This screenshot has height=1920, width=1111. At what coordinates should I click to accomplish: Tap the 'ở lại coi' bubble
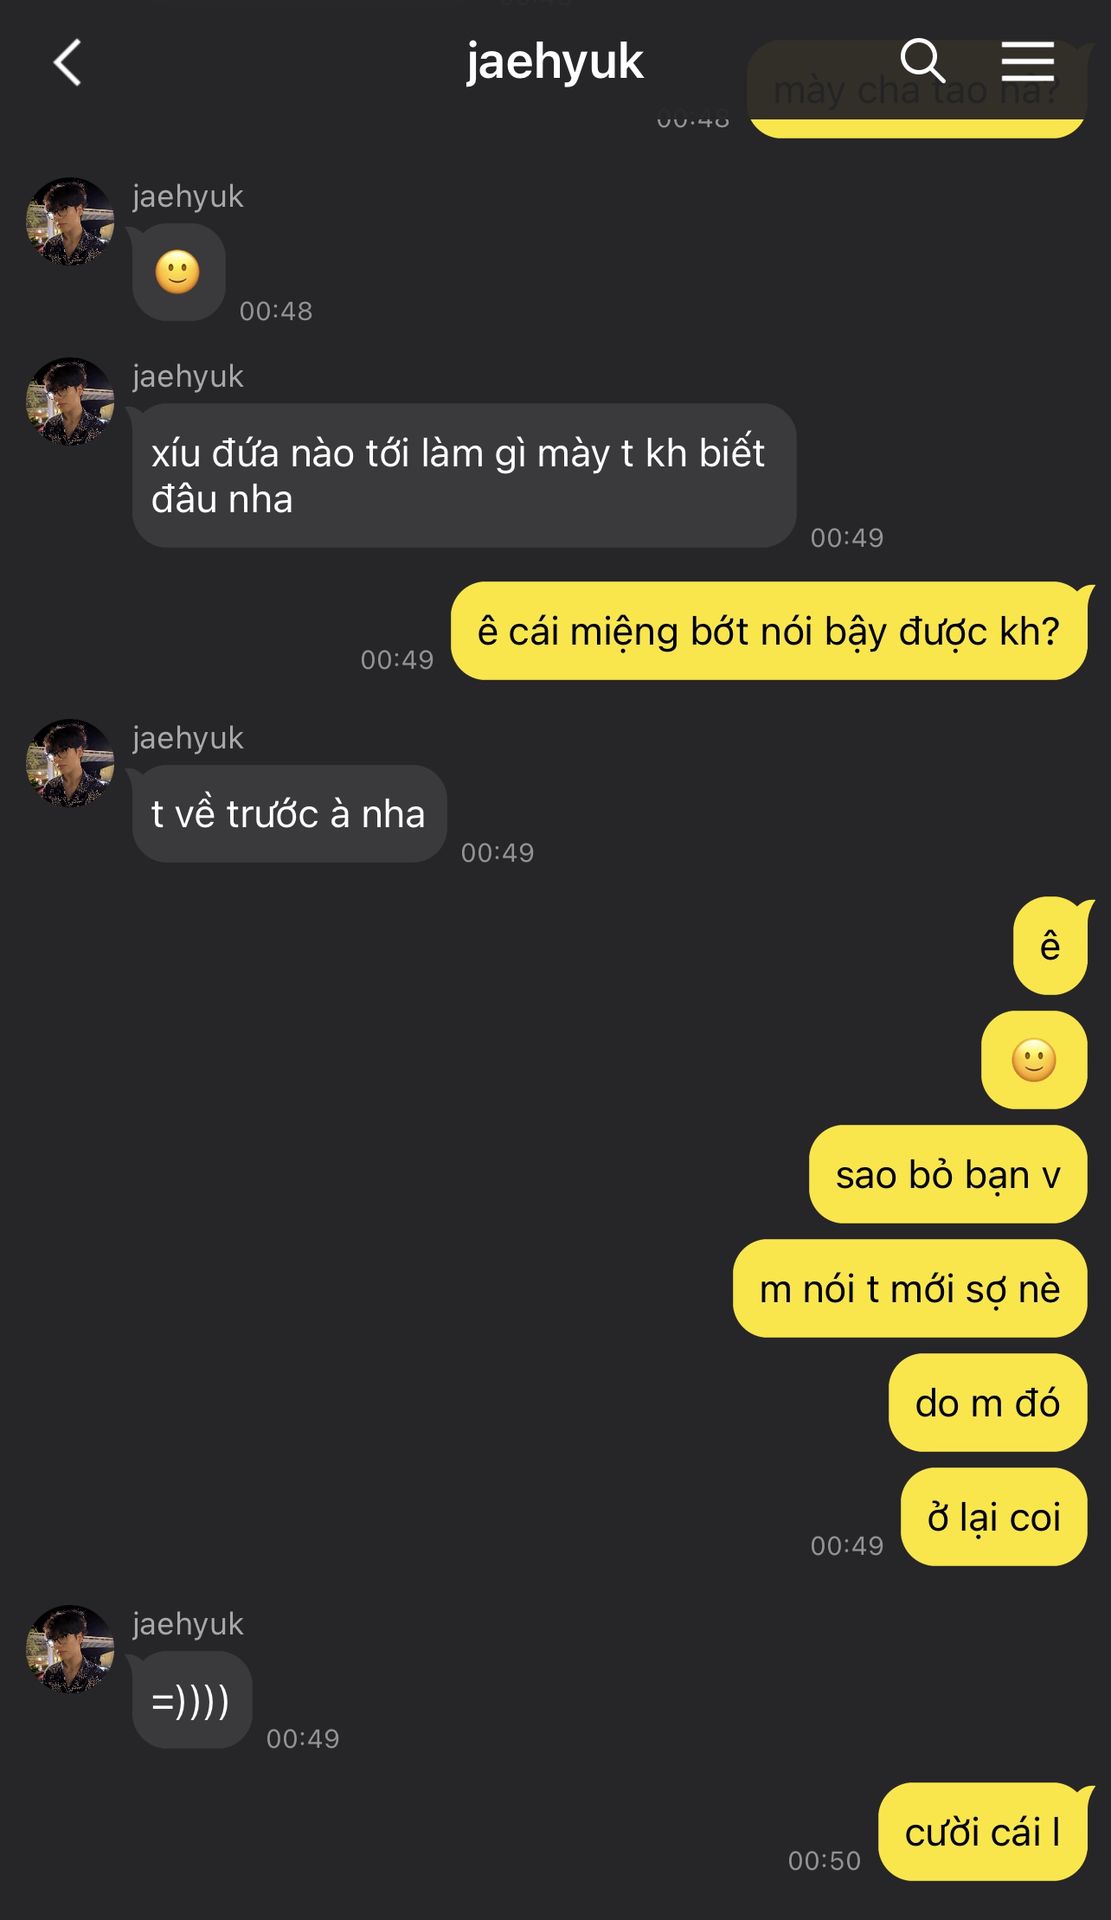click(x=994, y=1517)
